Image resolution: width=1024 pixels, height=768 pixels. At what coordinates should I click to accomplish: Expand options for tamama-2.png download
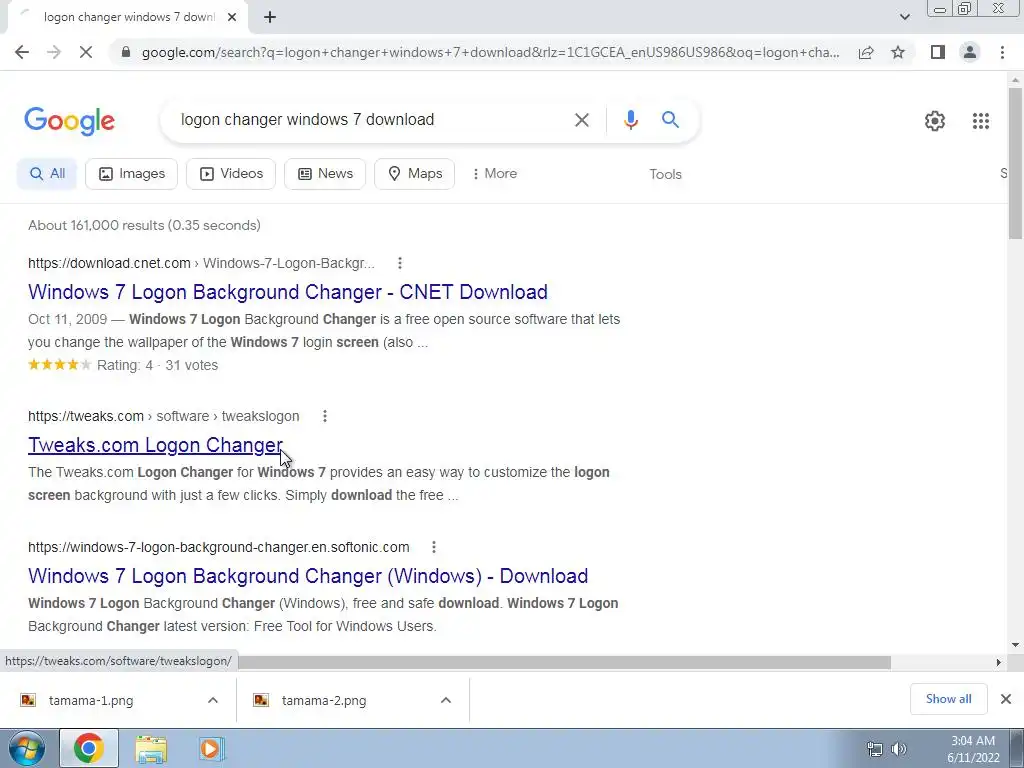(x=446, y=700)
